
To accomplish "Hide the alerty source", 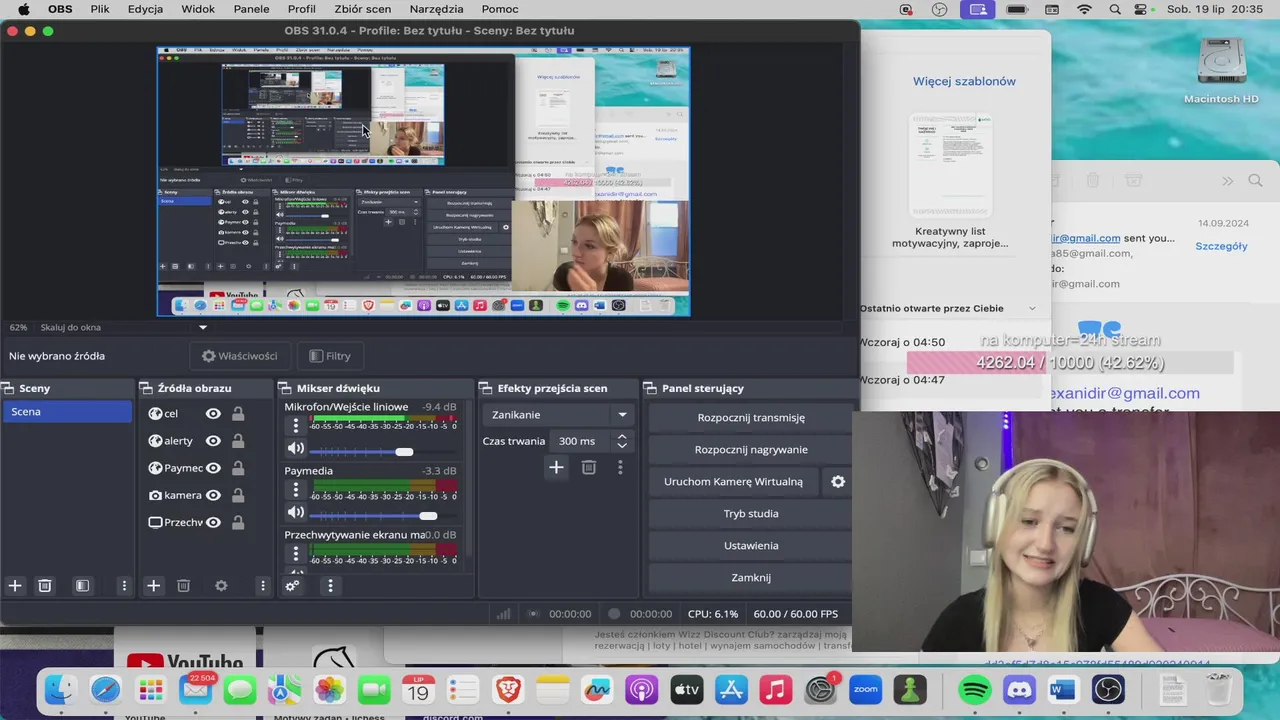I will (213, 441).
